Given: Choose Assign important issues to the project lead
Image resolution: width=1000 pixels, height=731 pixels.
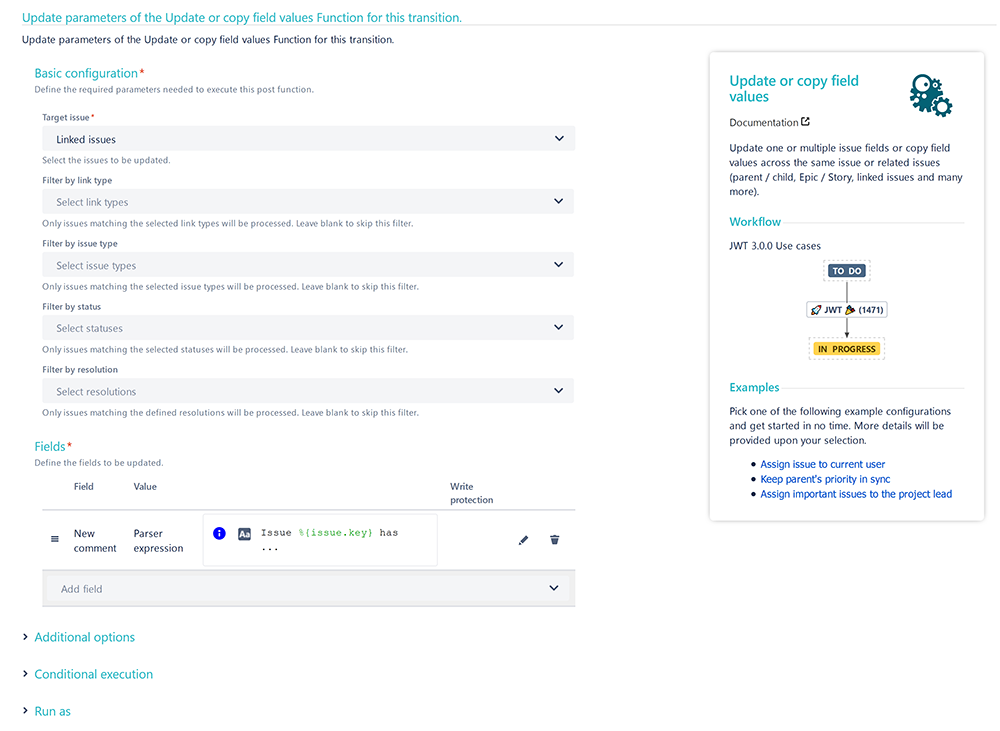Looking at the screenshot, I should click(x=856, y=494).
